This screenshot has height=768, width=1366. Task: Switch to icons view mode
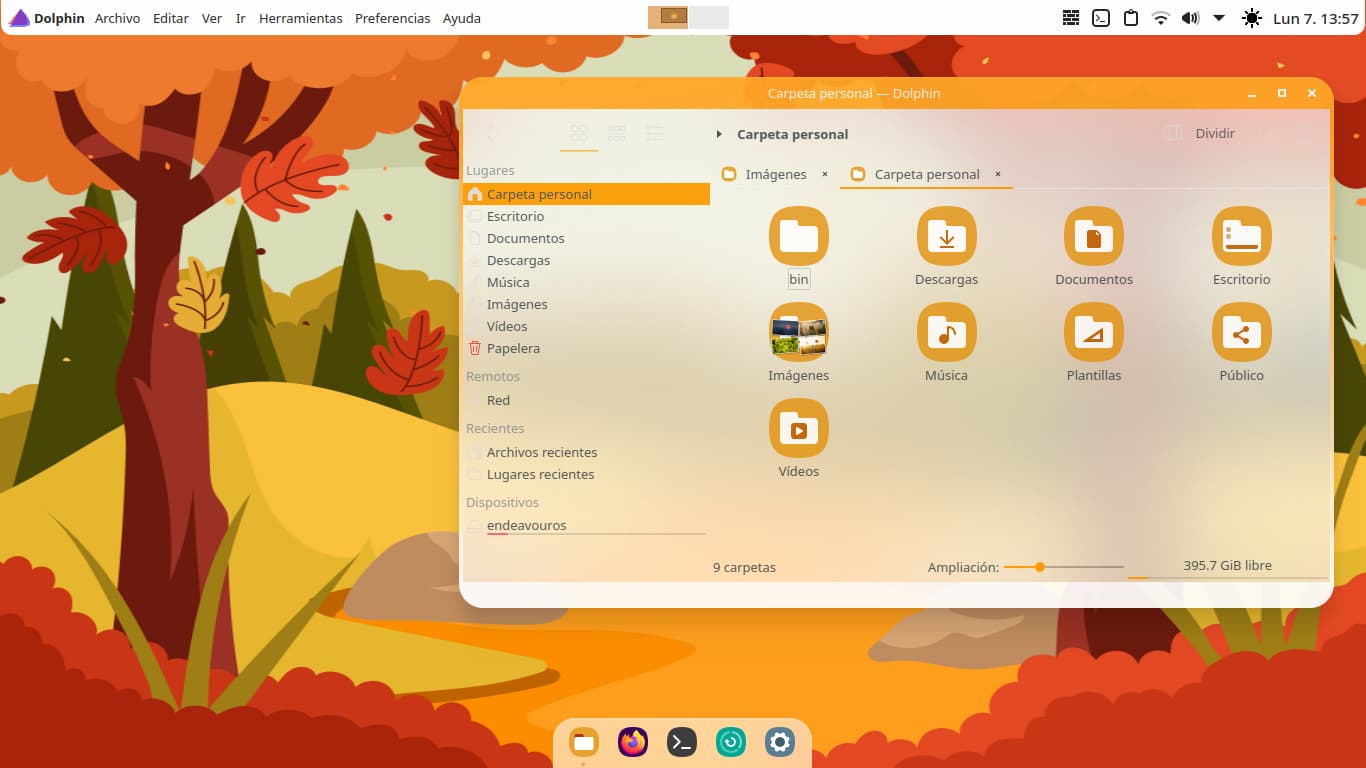(578, 133)
